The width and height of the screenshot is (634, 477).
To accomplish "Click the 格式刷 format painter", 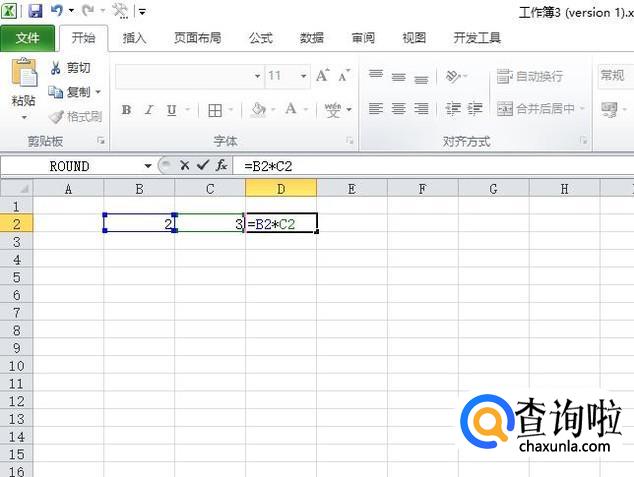I will pyautogui.click(x=75, y=117).
